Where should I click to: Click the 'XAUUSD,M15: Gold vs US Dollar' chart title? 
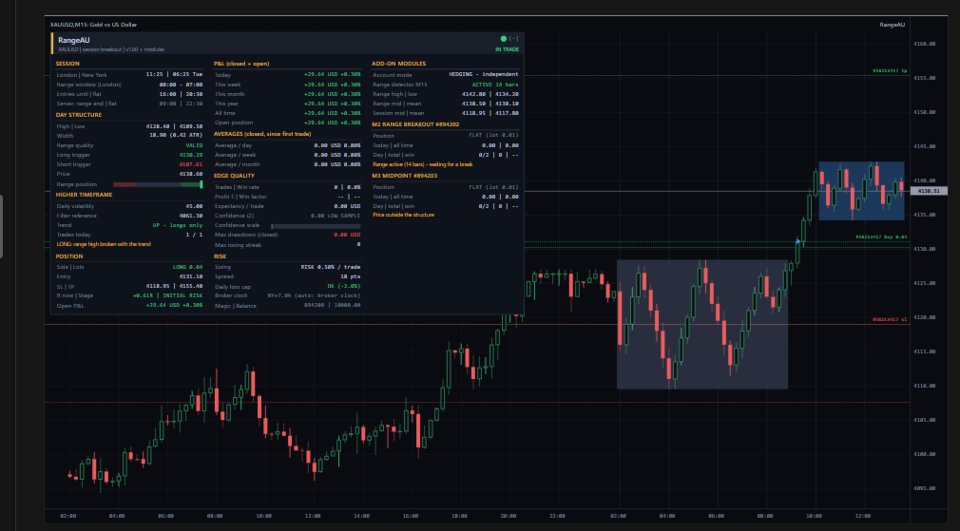[x=93, y=24]
